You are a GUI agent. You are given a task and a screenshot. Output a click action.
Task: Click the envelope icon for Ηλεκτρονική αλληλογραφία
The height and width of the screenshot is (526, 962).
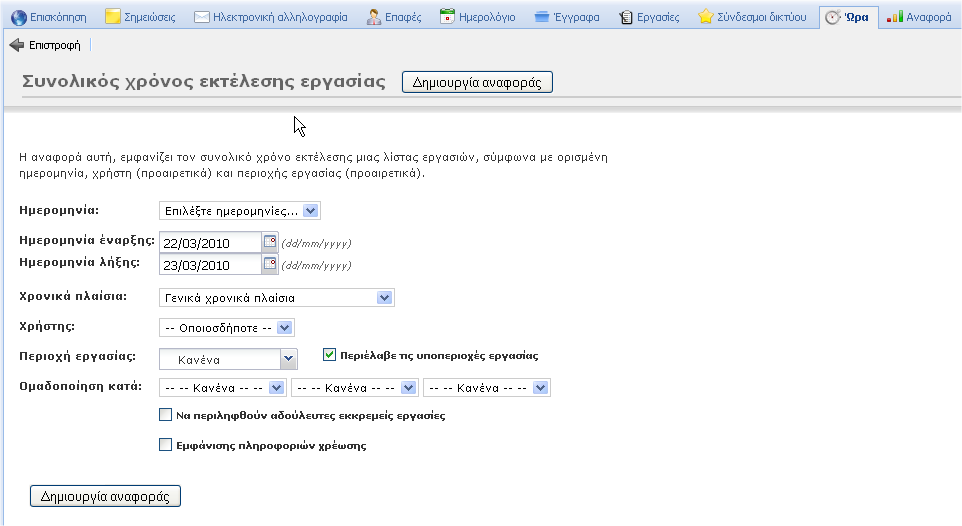(x=201, y=17)
